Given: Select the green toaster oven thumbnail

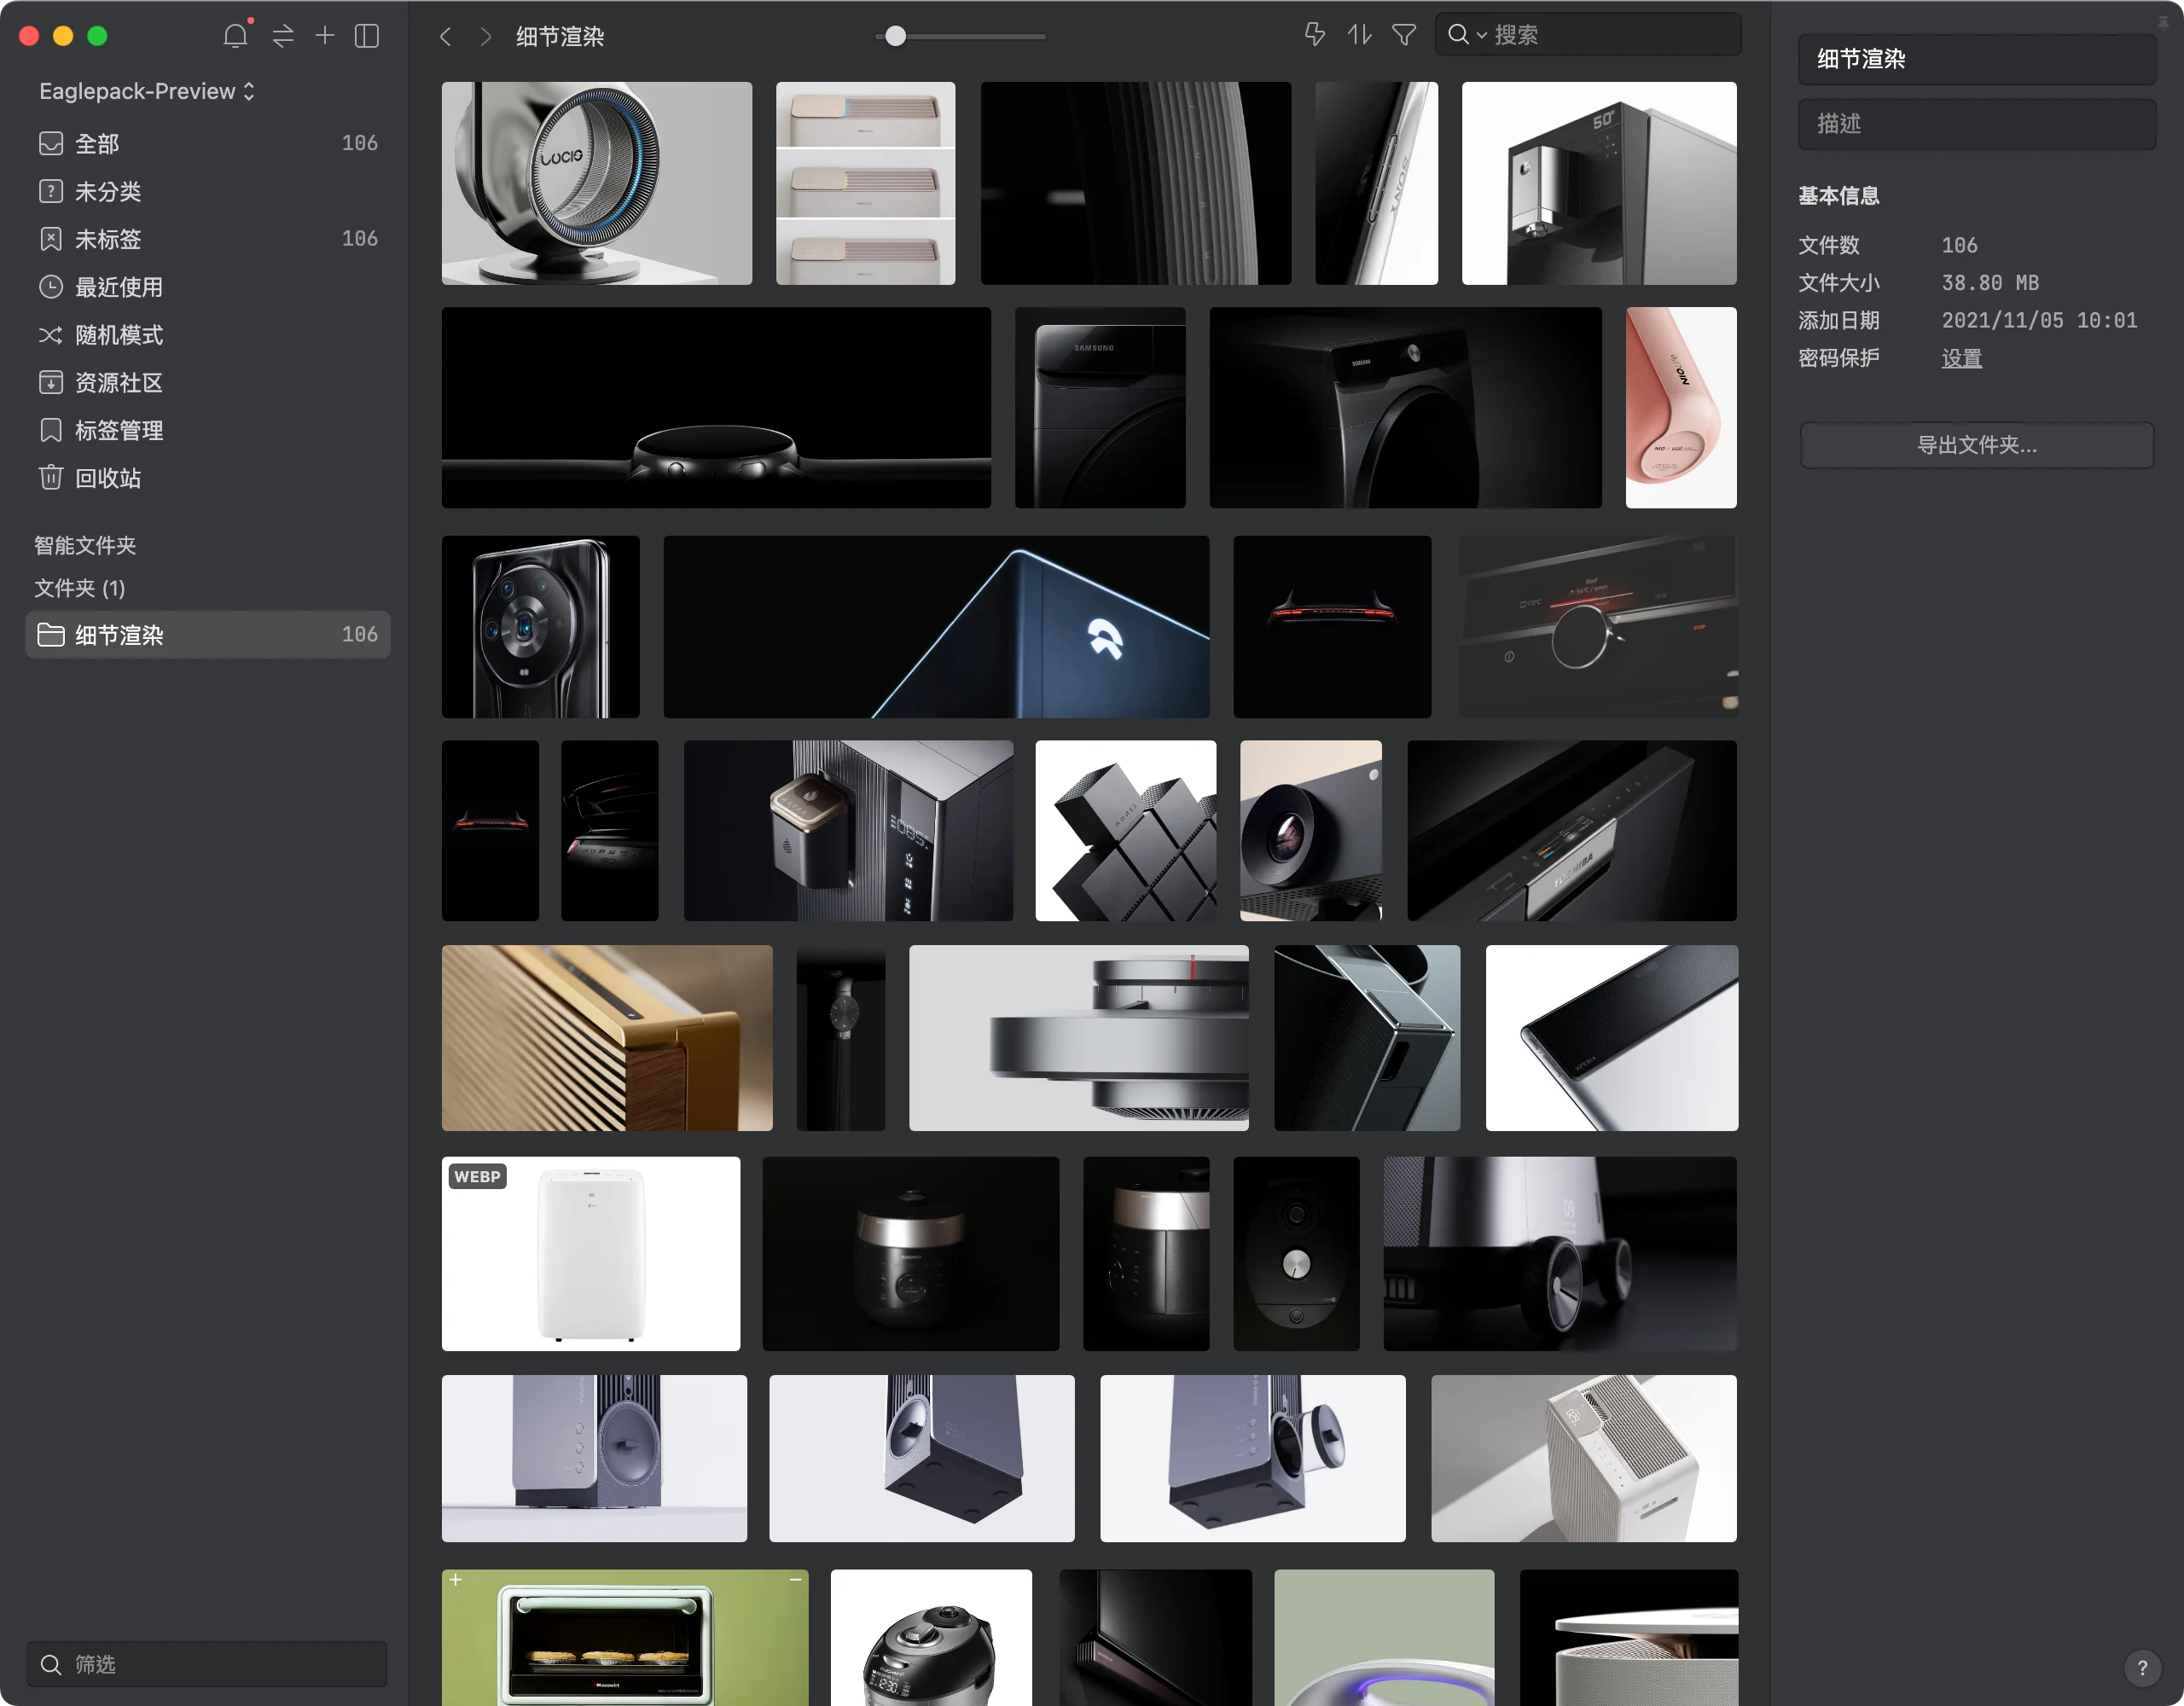Looking at the screenshot, I should coord(625,1638).
